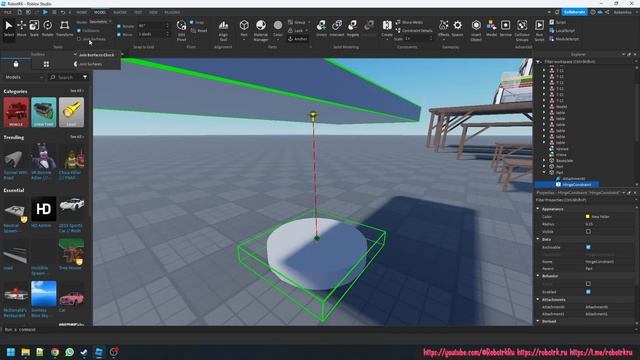Insert a Spawn location
Screen dimensions: 640x360
click(x=458, y=29)
